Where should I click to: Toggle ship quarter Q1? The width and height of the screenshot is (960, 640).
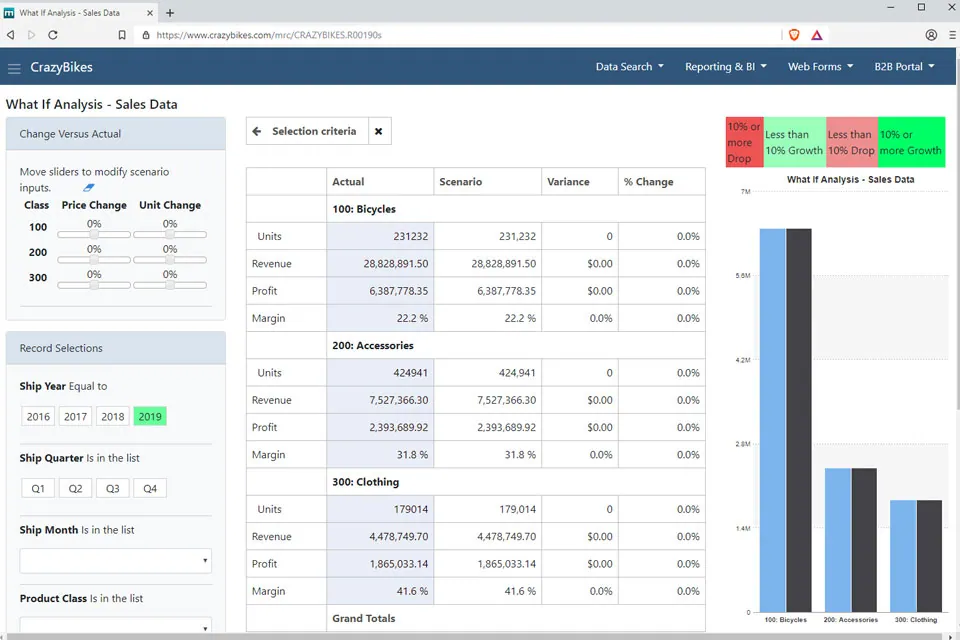tap(38, 488)
